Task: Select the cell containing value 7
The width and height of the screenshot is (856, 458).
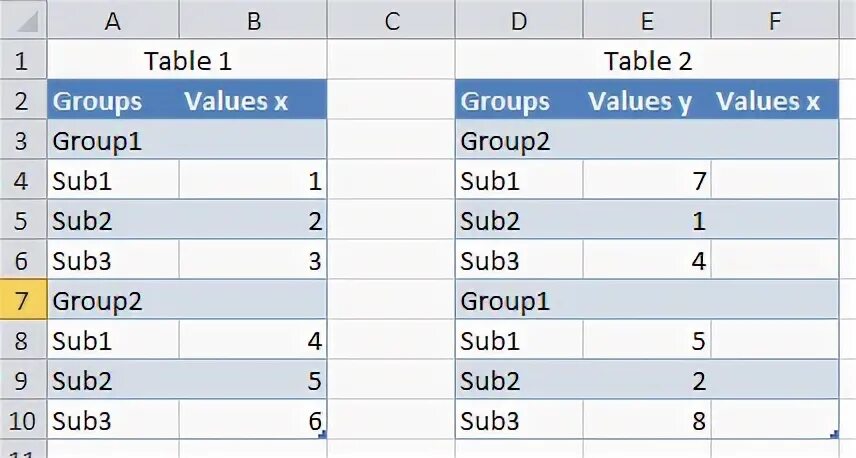Action: click(647, 181)
